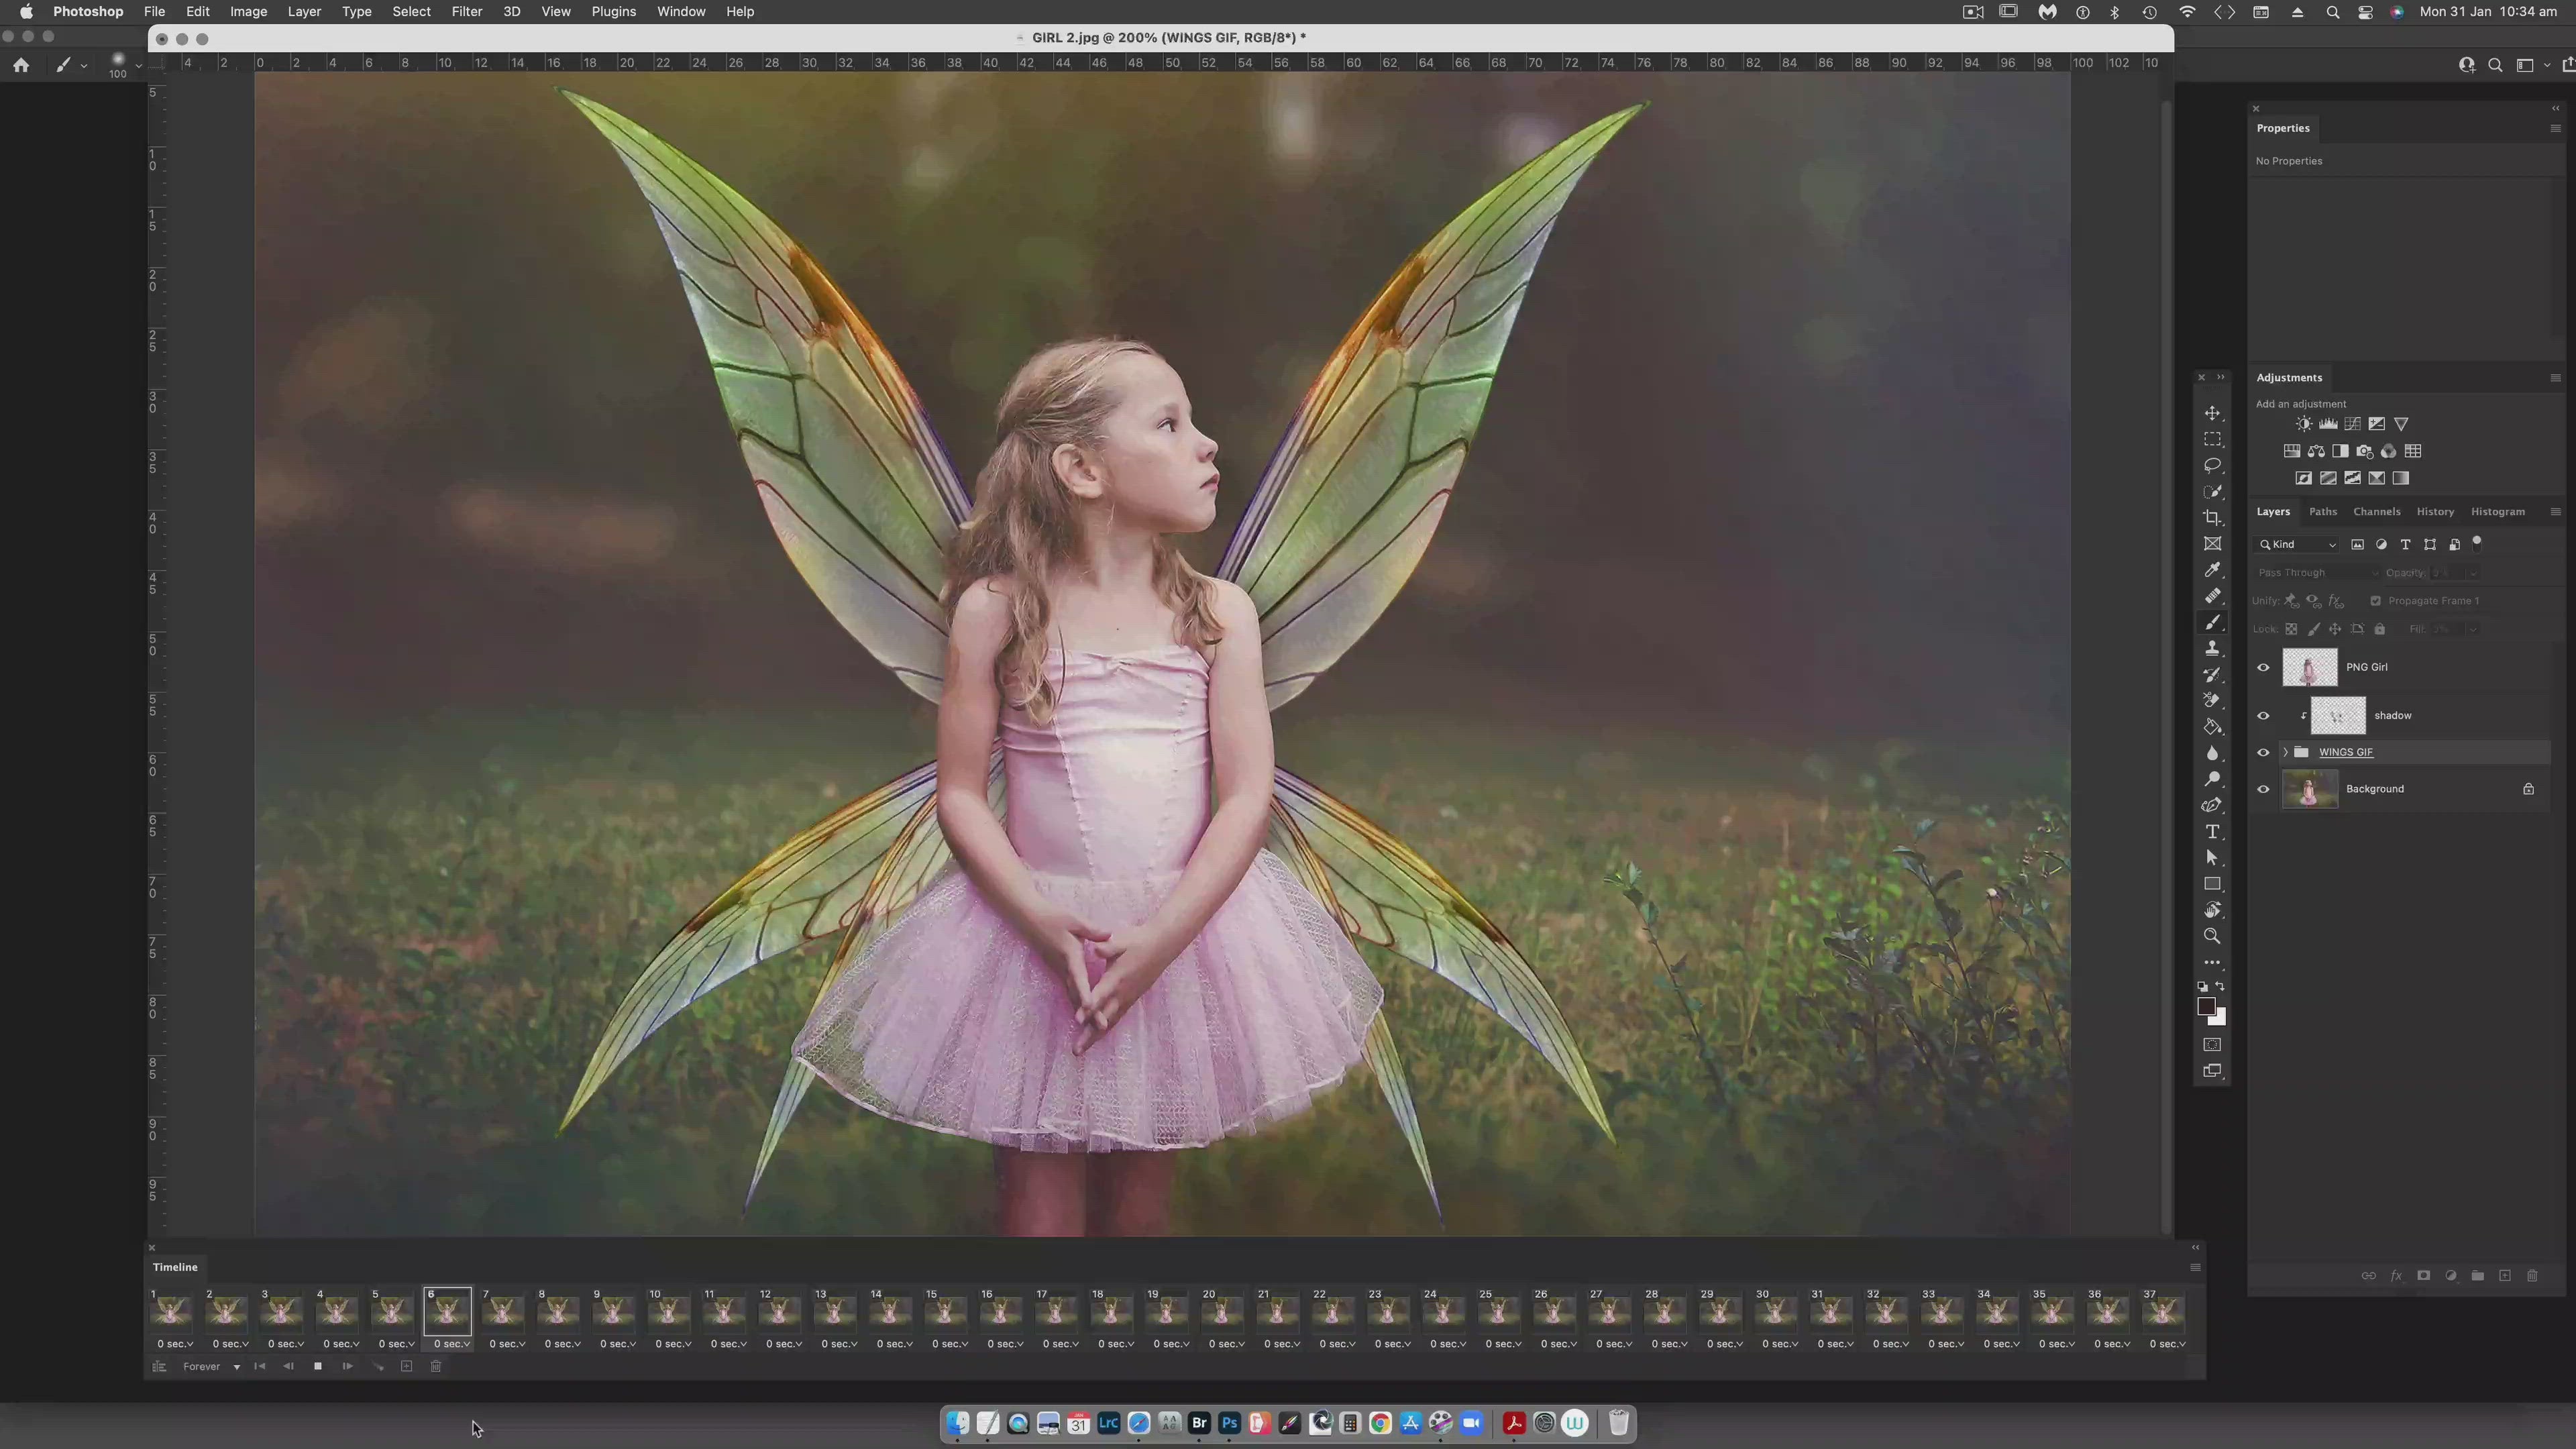Click the delete frame trash icon
Image resolution: width=2576 pixels, height=1449 pixels.
pos(436,1366)
